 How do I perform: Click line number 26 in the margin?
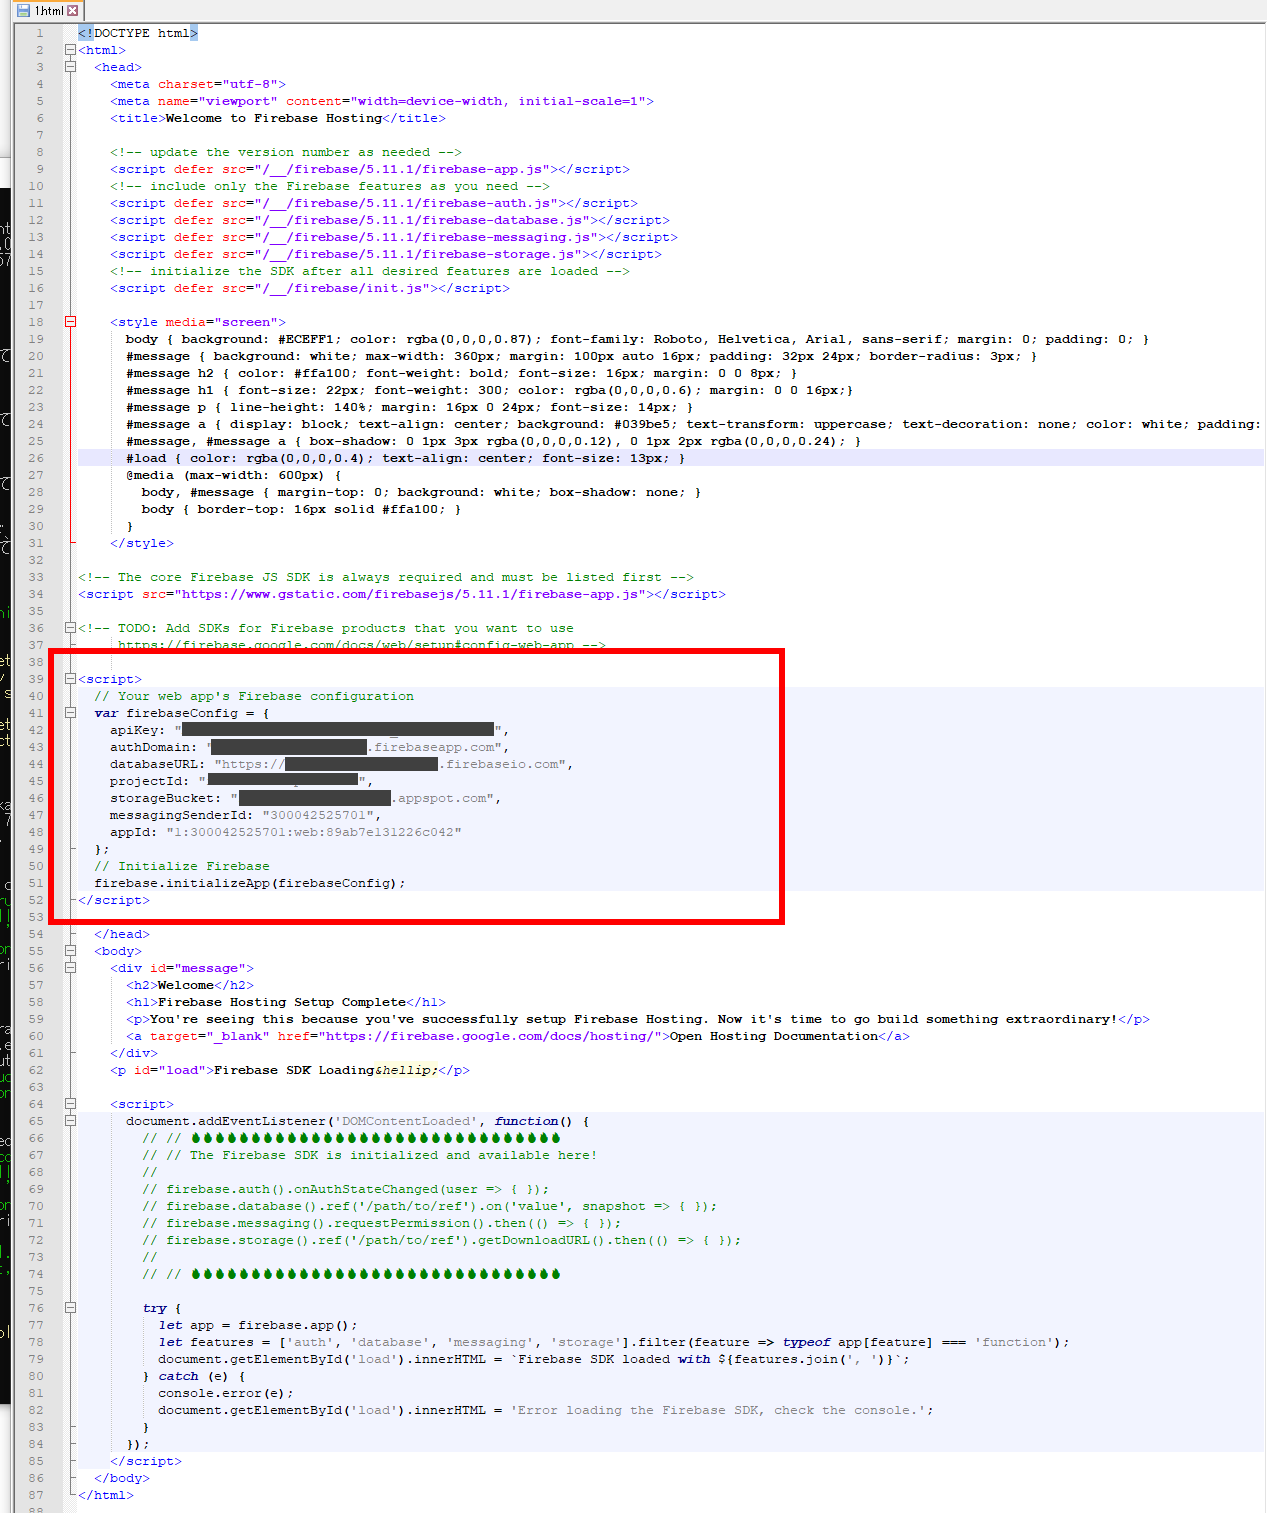click(36, 458)
